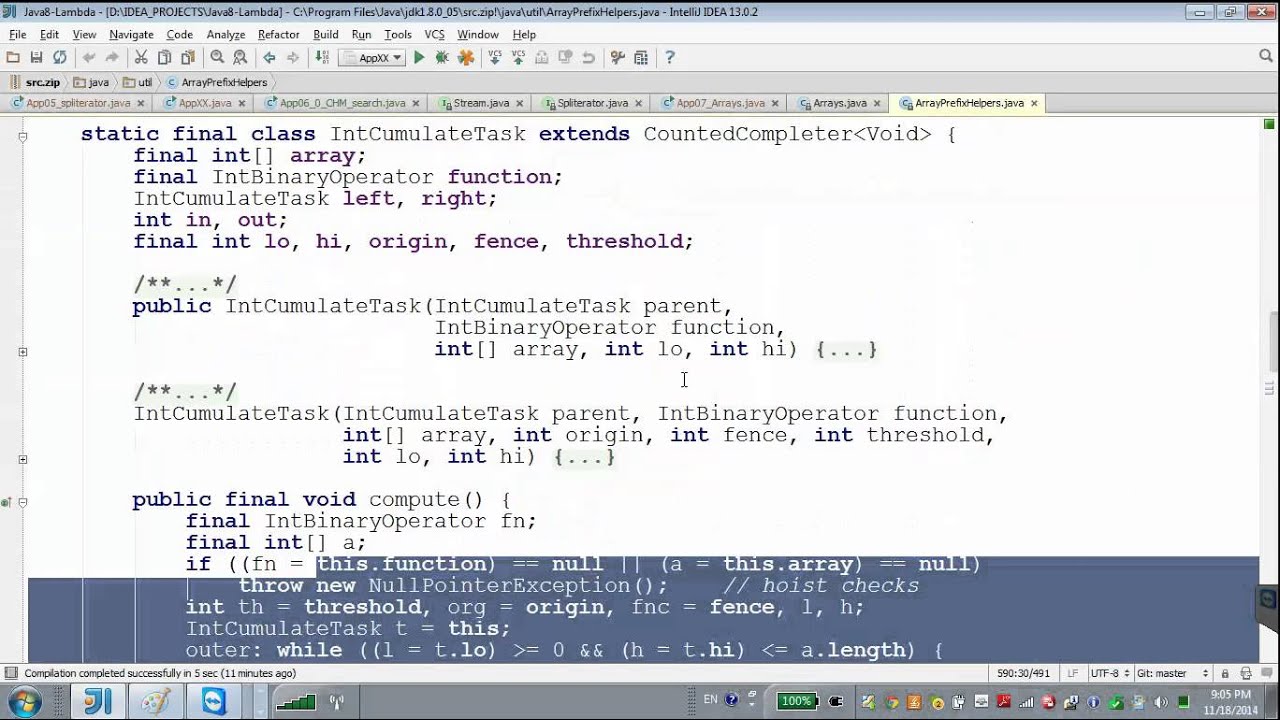Start Debug with the bug icon
The image size is (1280, 720).
(x=442, y=58)
